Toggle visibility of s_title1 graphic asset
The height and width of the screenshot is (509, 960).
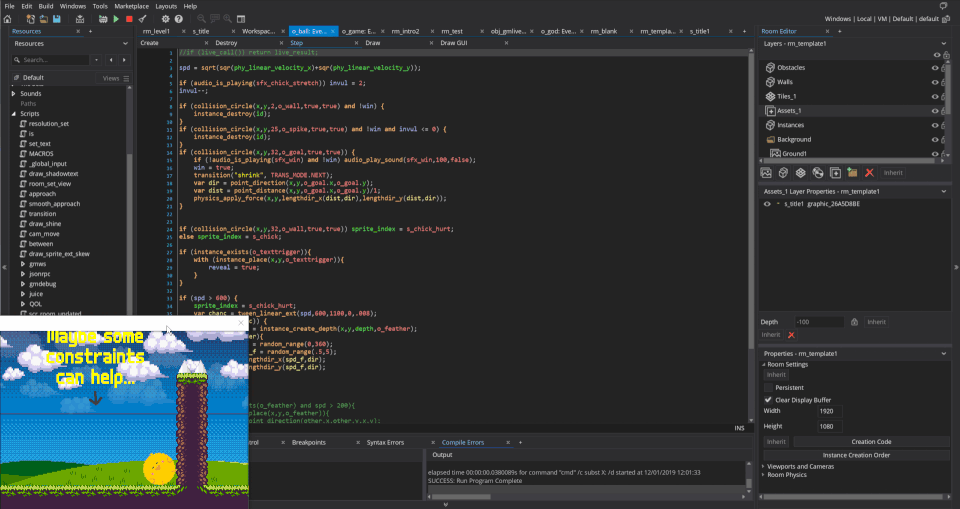[767, 204]
